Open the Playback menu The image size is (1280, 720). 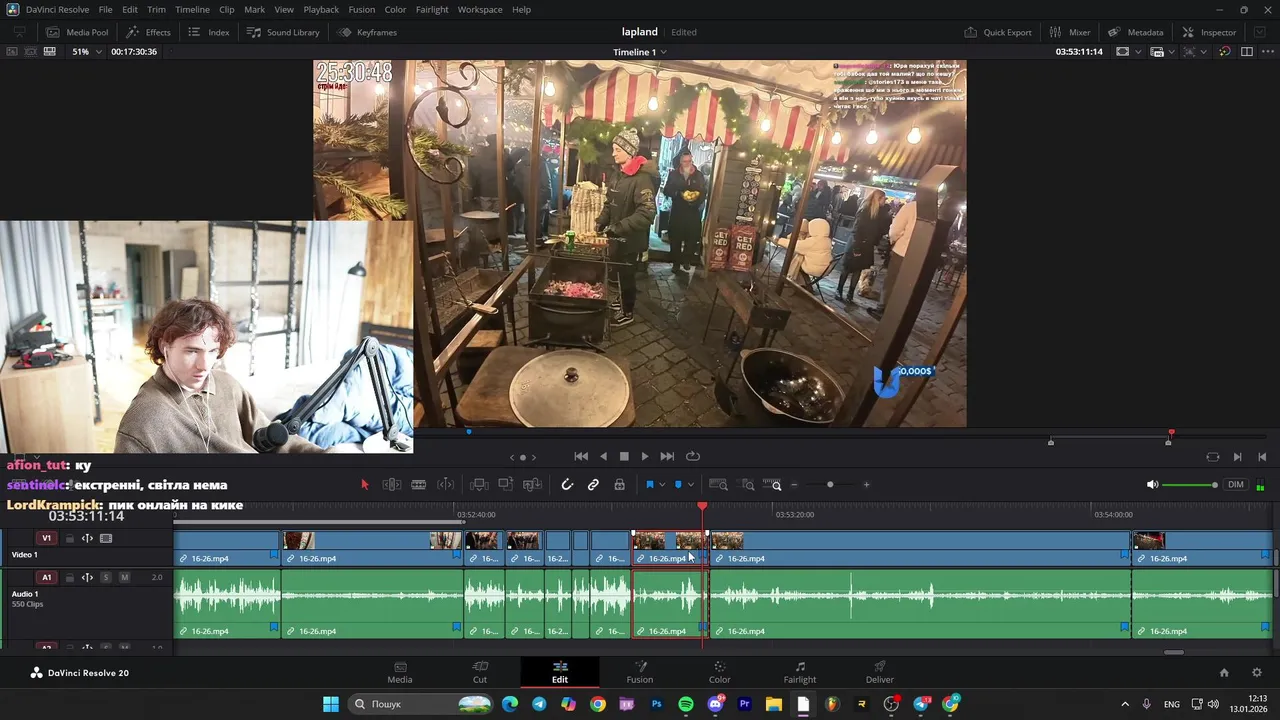pos(321,9)
